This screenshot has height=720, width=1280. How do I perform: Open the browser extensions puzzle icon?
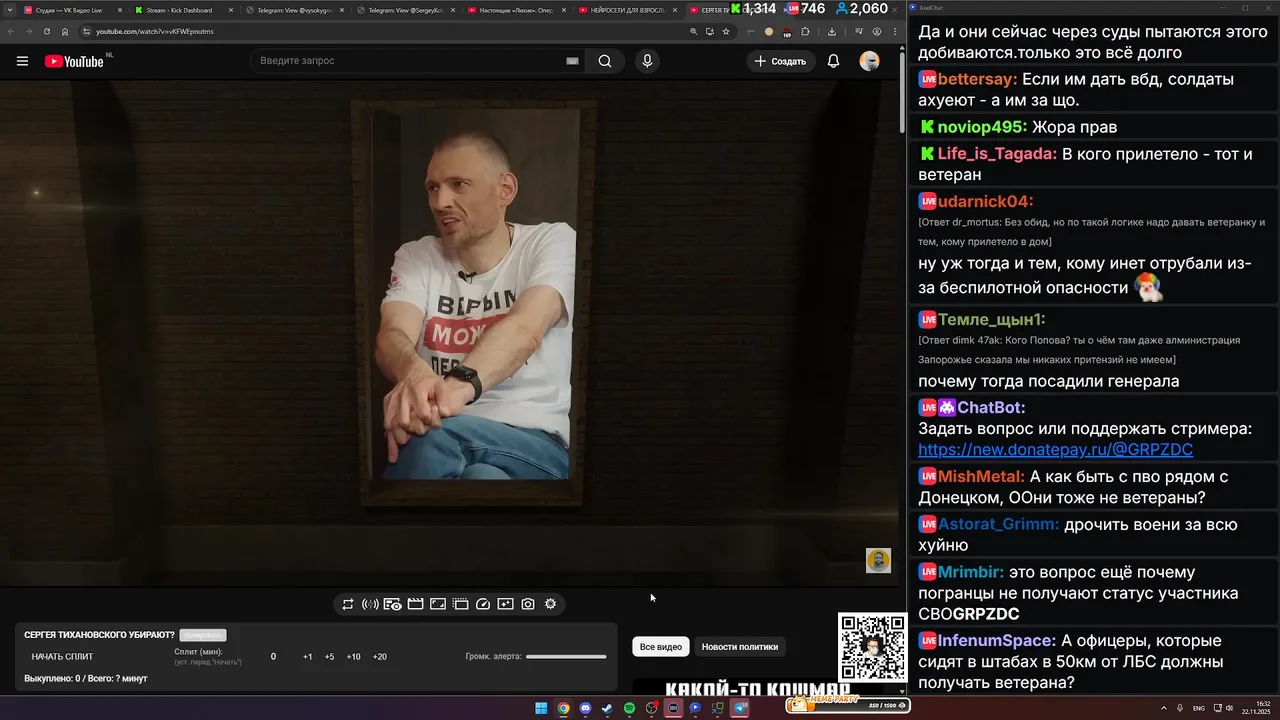pos(806,31)
